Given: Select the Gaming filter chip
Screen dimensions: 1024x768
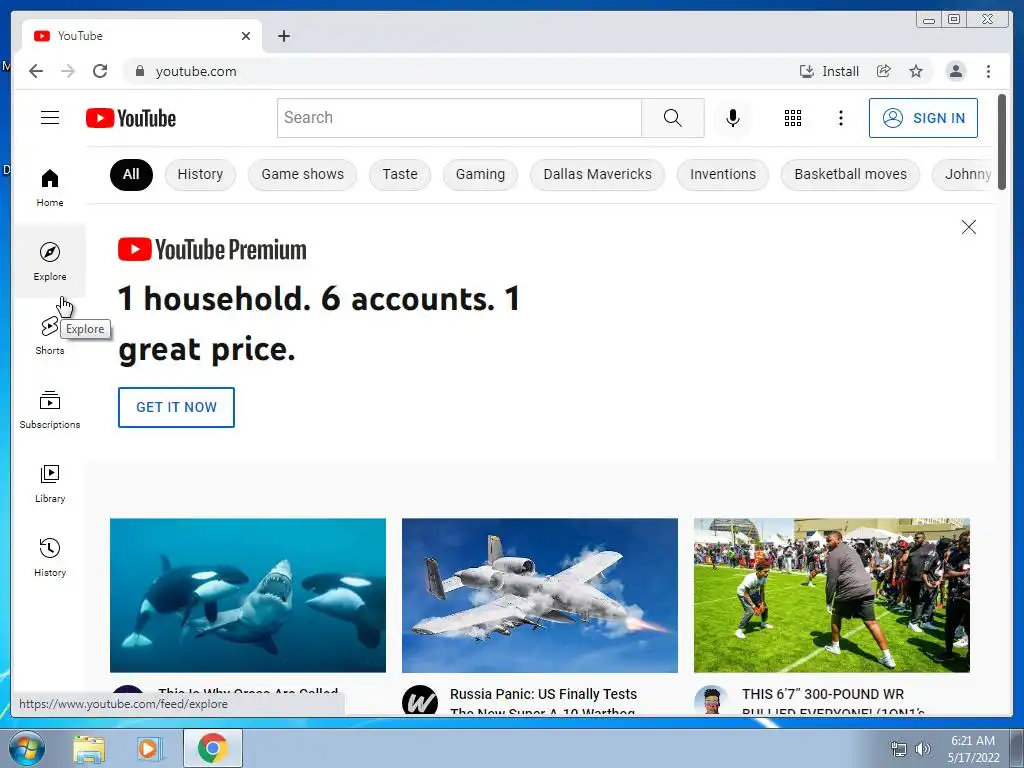Looking at the screenshot, I should (480, 174).
